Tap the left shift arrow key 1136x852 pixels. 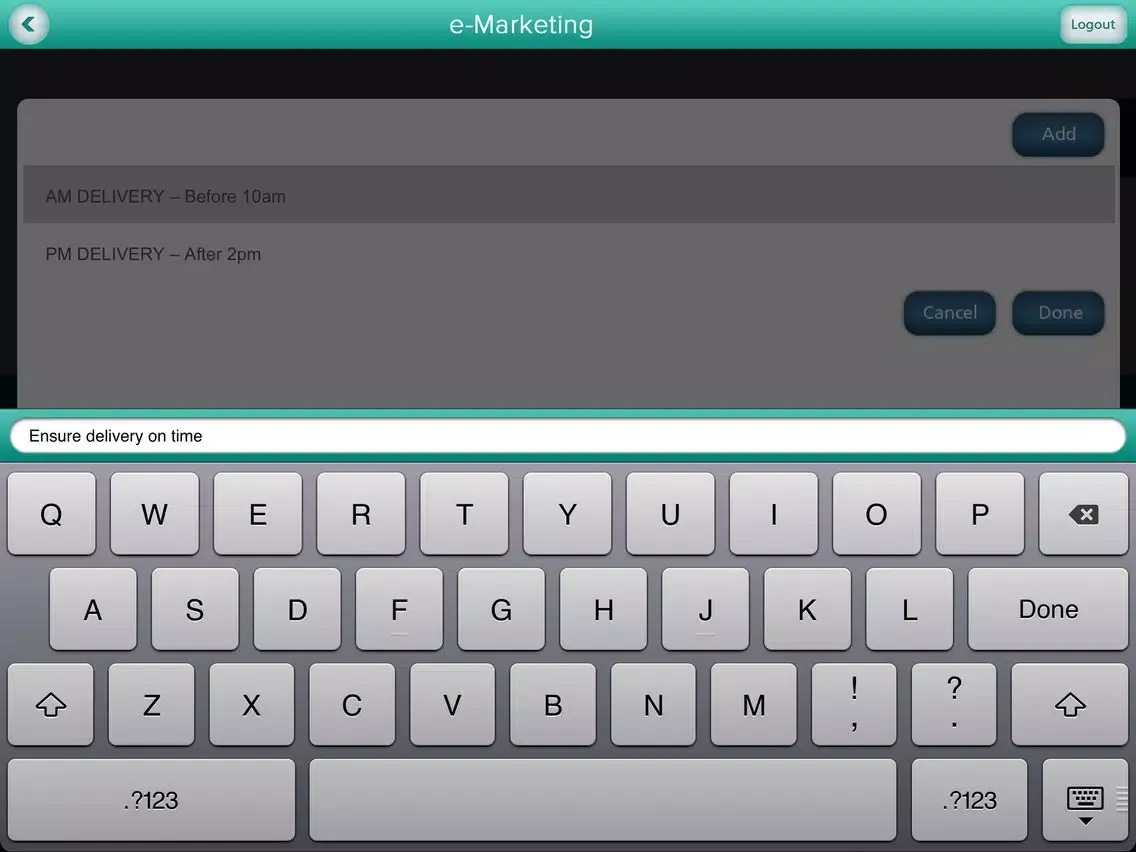51,704
